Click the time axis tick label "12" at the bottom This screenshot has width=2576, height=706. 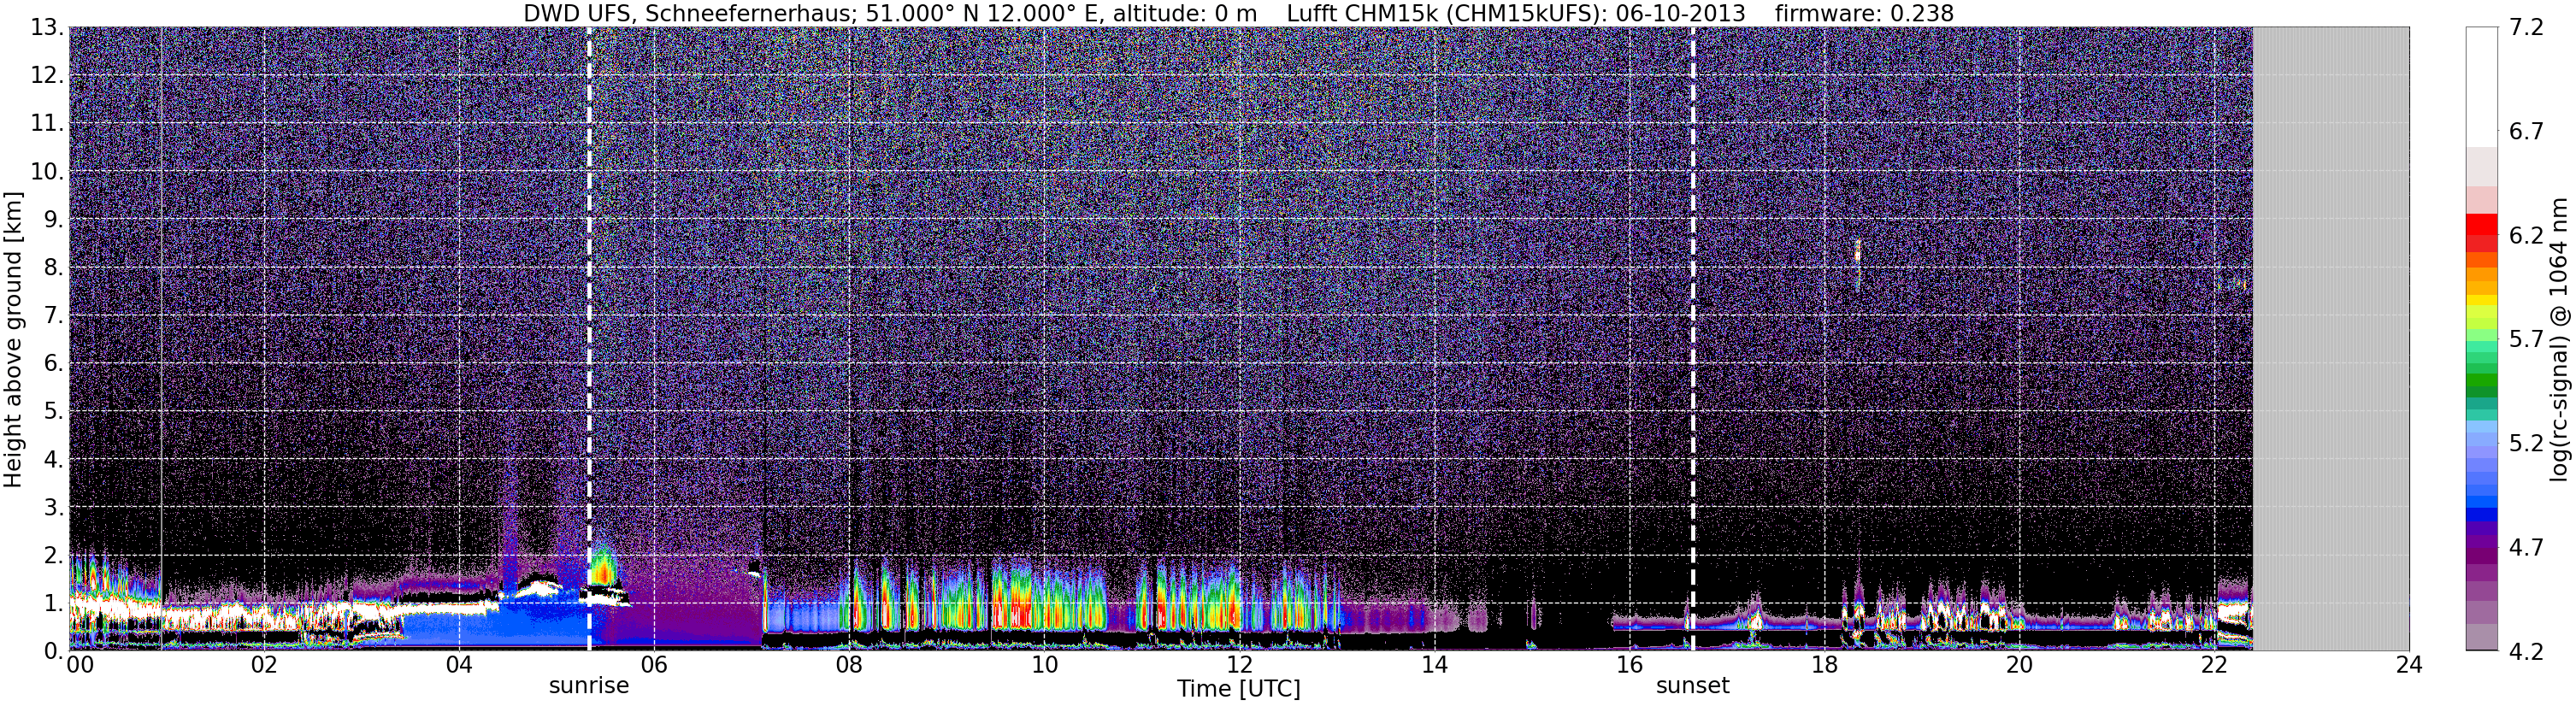(1239, 666)
